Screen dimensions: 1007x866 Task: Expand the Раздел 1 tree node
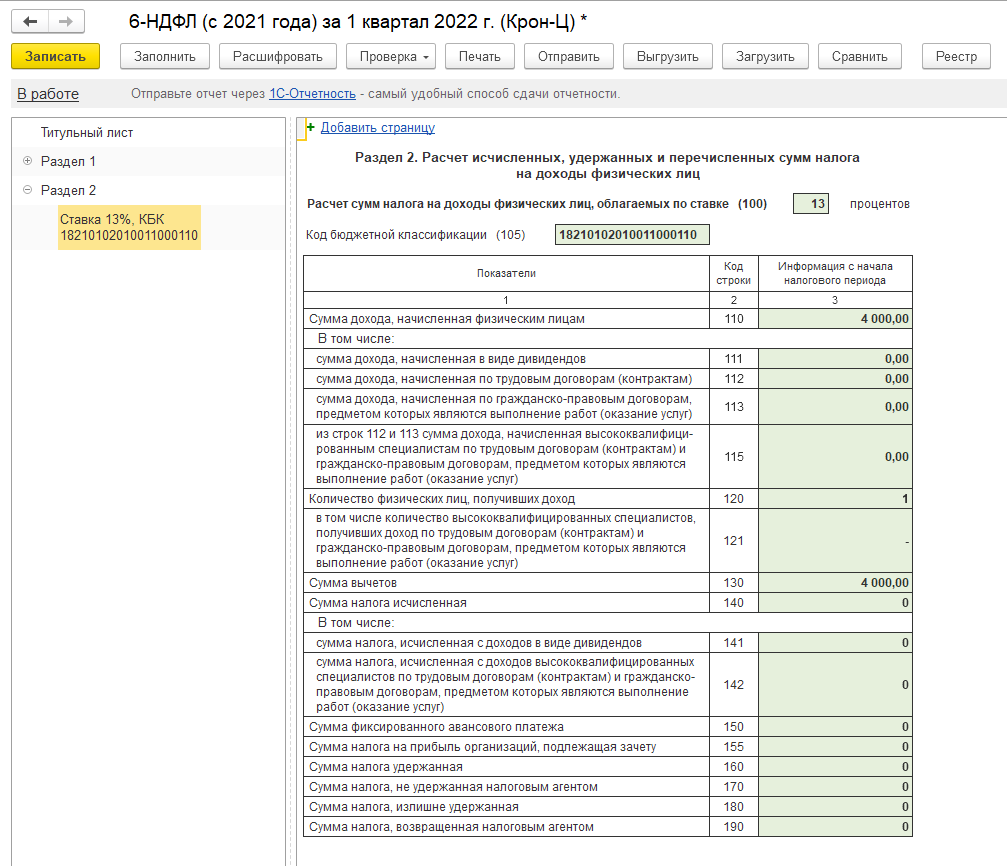(x=27, y=161)
